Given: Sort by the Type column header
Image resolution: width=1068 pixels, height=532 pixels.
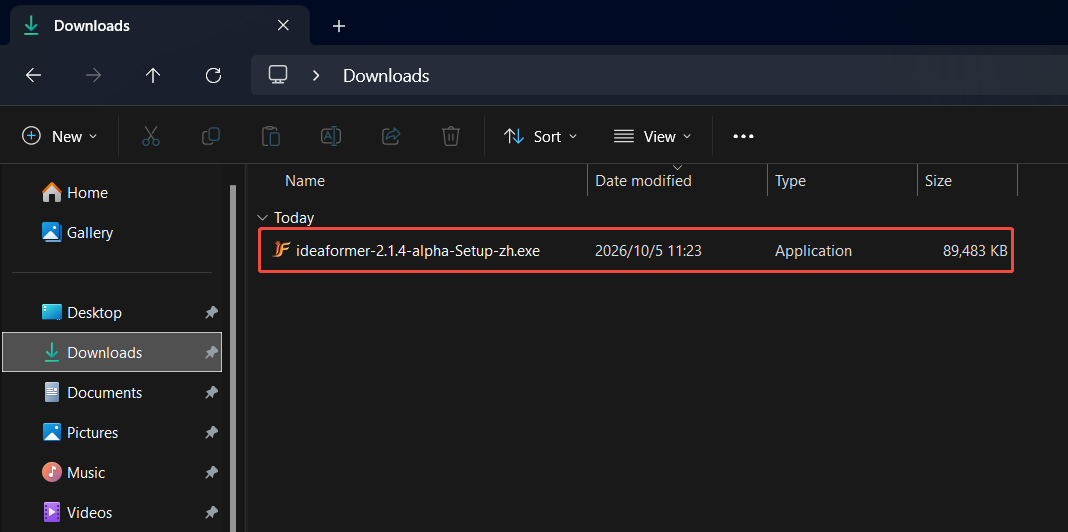Looking at the screenshot, I should tap(790, 181).
